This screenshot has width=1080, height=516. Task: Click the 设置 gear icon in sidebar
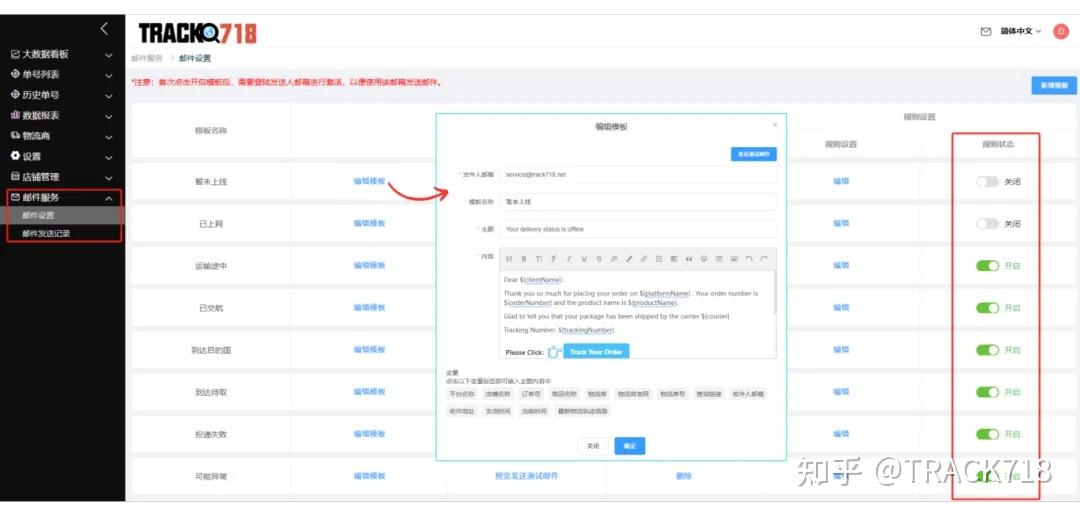15,156
